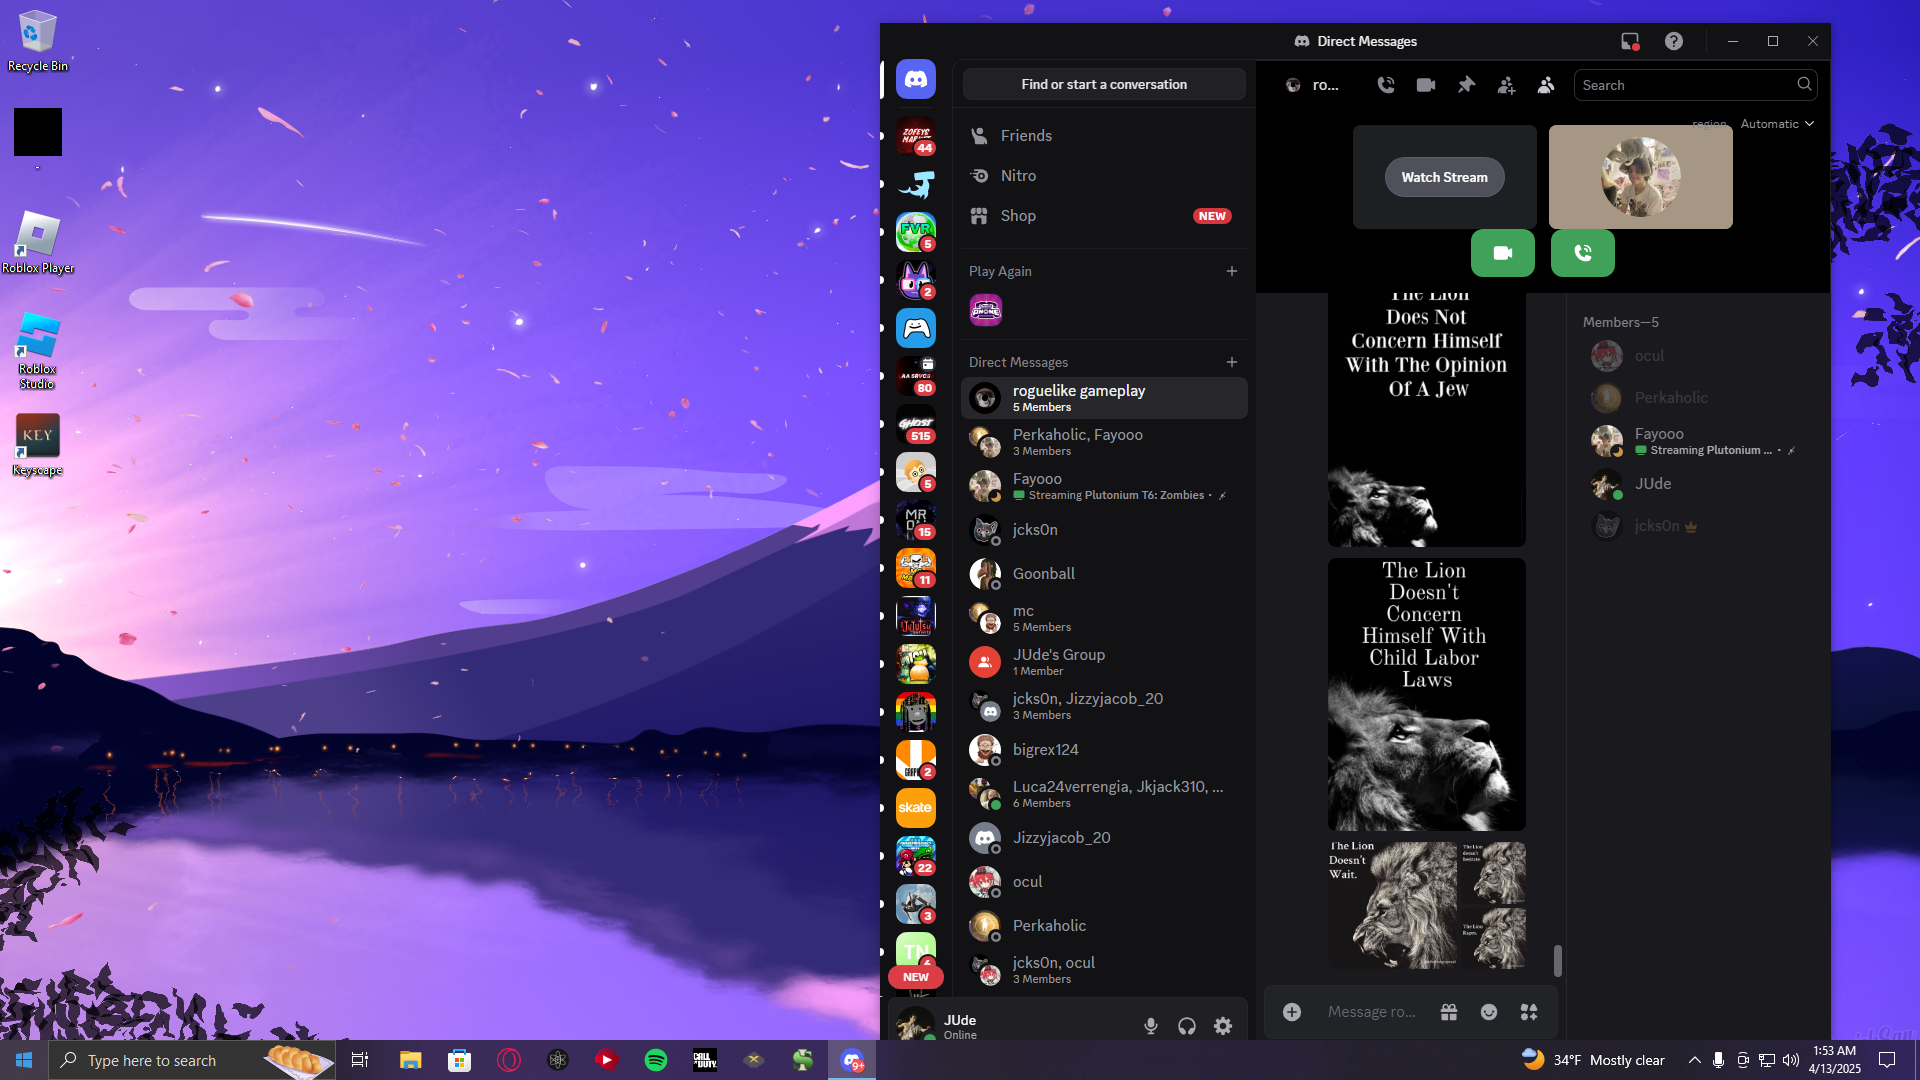
Task: Select the Keyscape desktop icon
Action: click(x=38, y=446)
